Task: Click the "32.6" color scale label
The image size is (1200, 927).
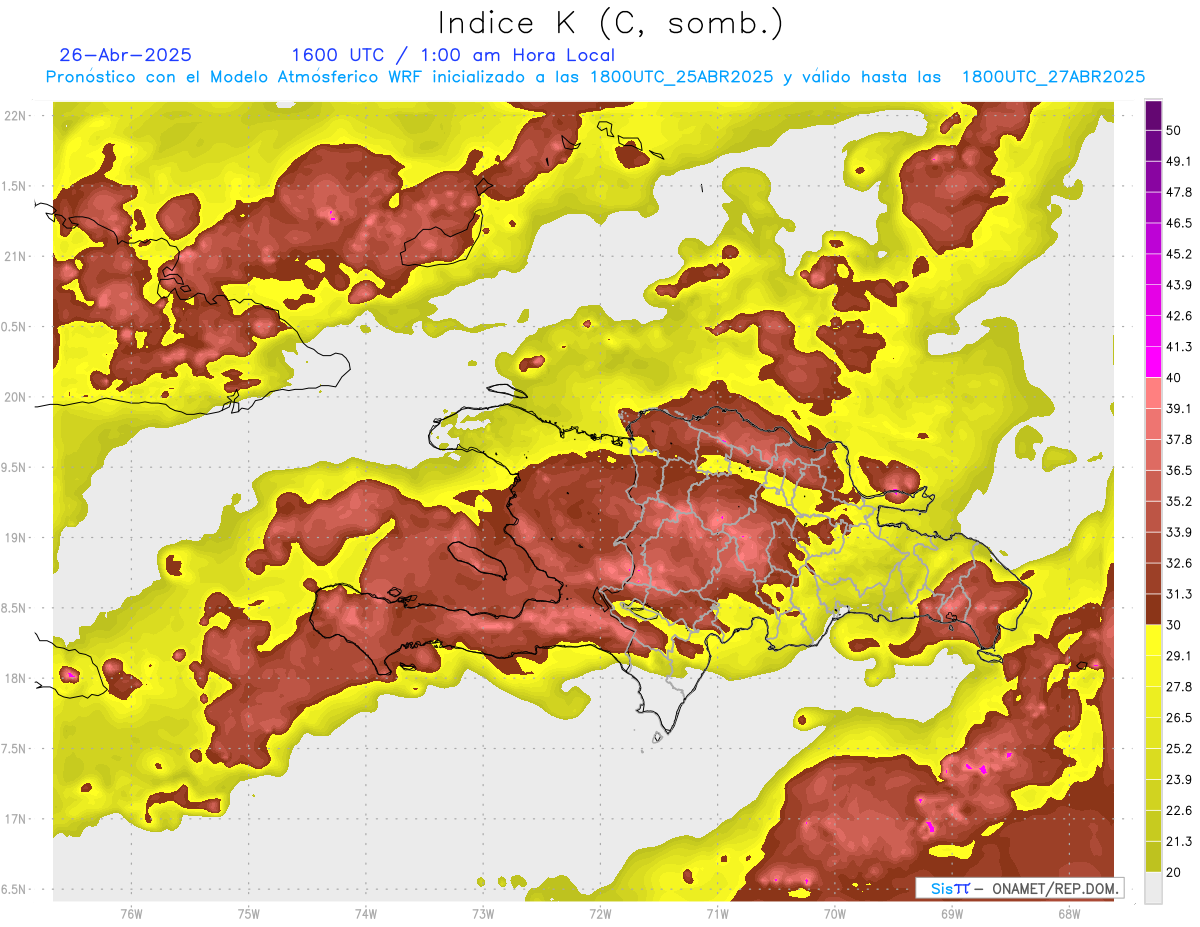Action: coord(1178,563)
